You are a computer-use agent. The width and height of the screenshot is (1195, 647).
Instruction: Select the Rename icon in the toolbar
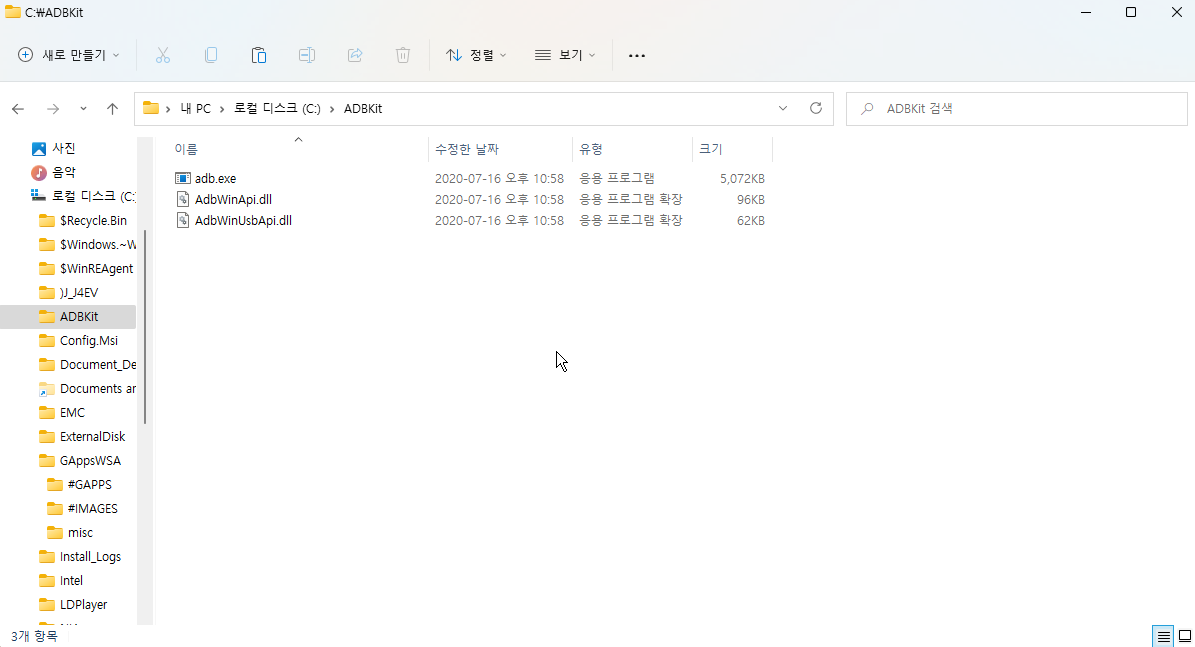pos(306,55)
